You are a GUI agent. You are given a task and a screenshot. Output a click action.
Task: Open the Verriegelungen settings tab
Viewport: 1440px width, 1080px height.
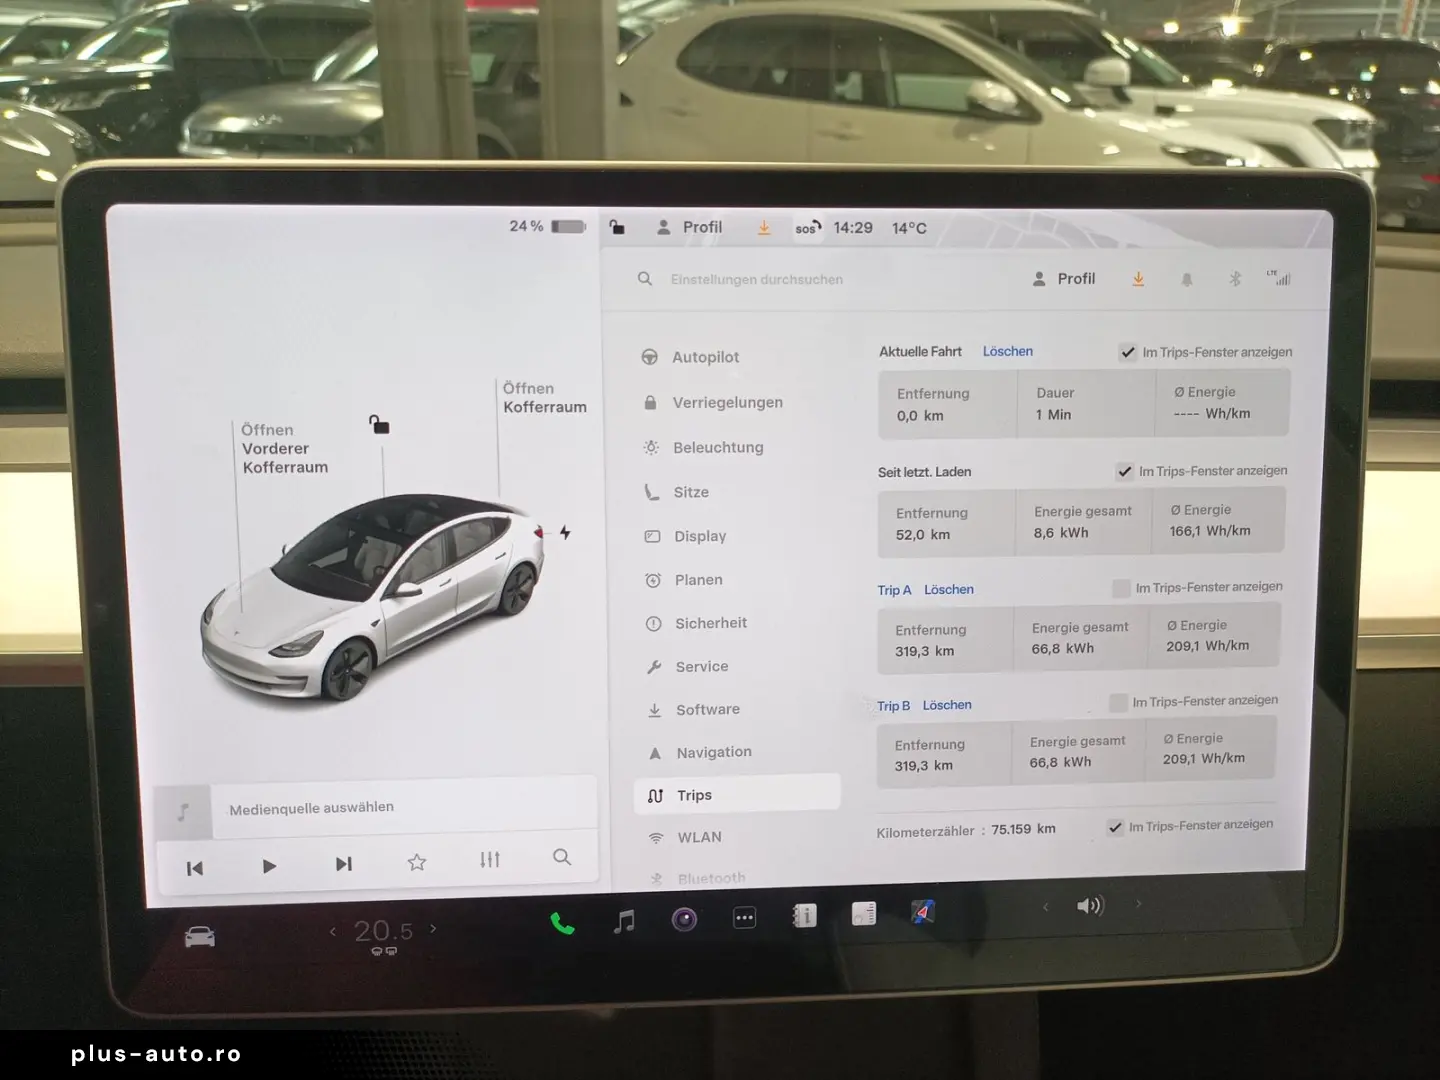728,402
